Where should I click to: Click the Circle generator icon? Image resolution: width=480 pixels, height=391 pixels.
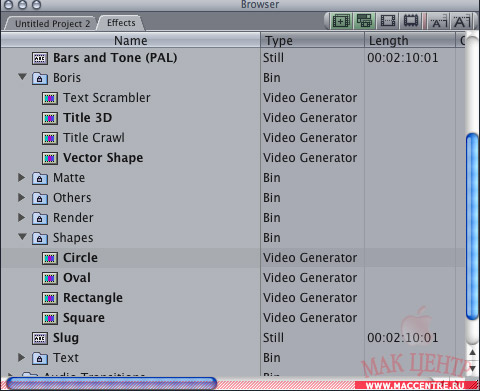pos(50,258)
